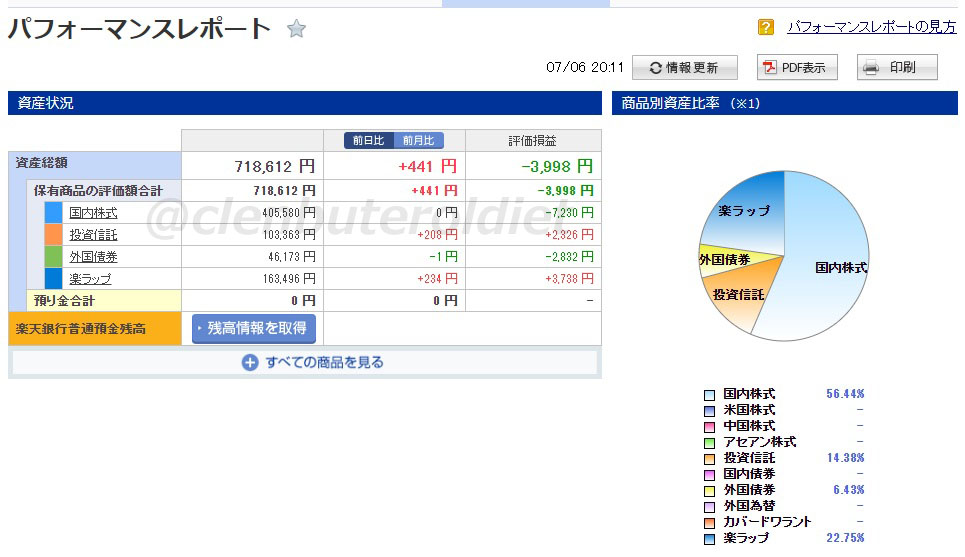Click the 預り金合計 row label
965x557 pixels.
coord(64,301)
